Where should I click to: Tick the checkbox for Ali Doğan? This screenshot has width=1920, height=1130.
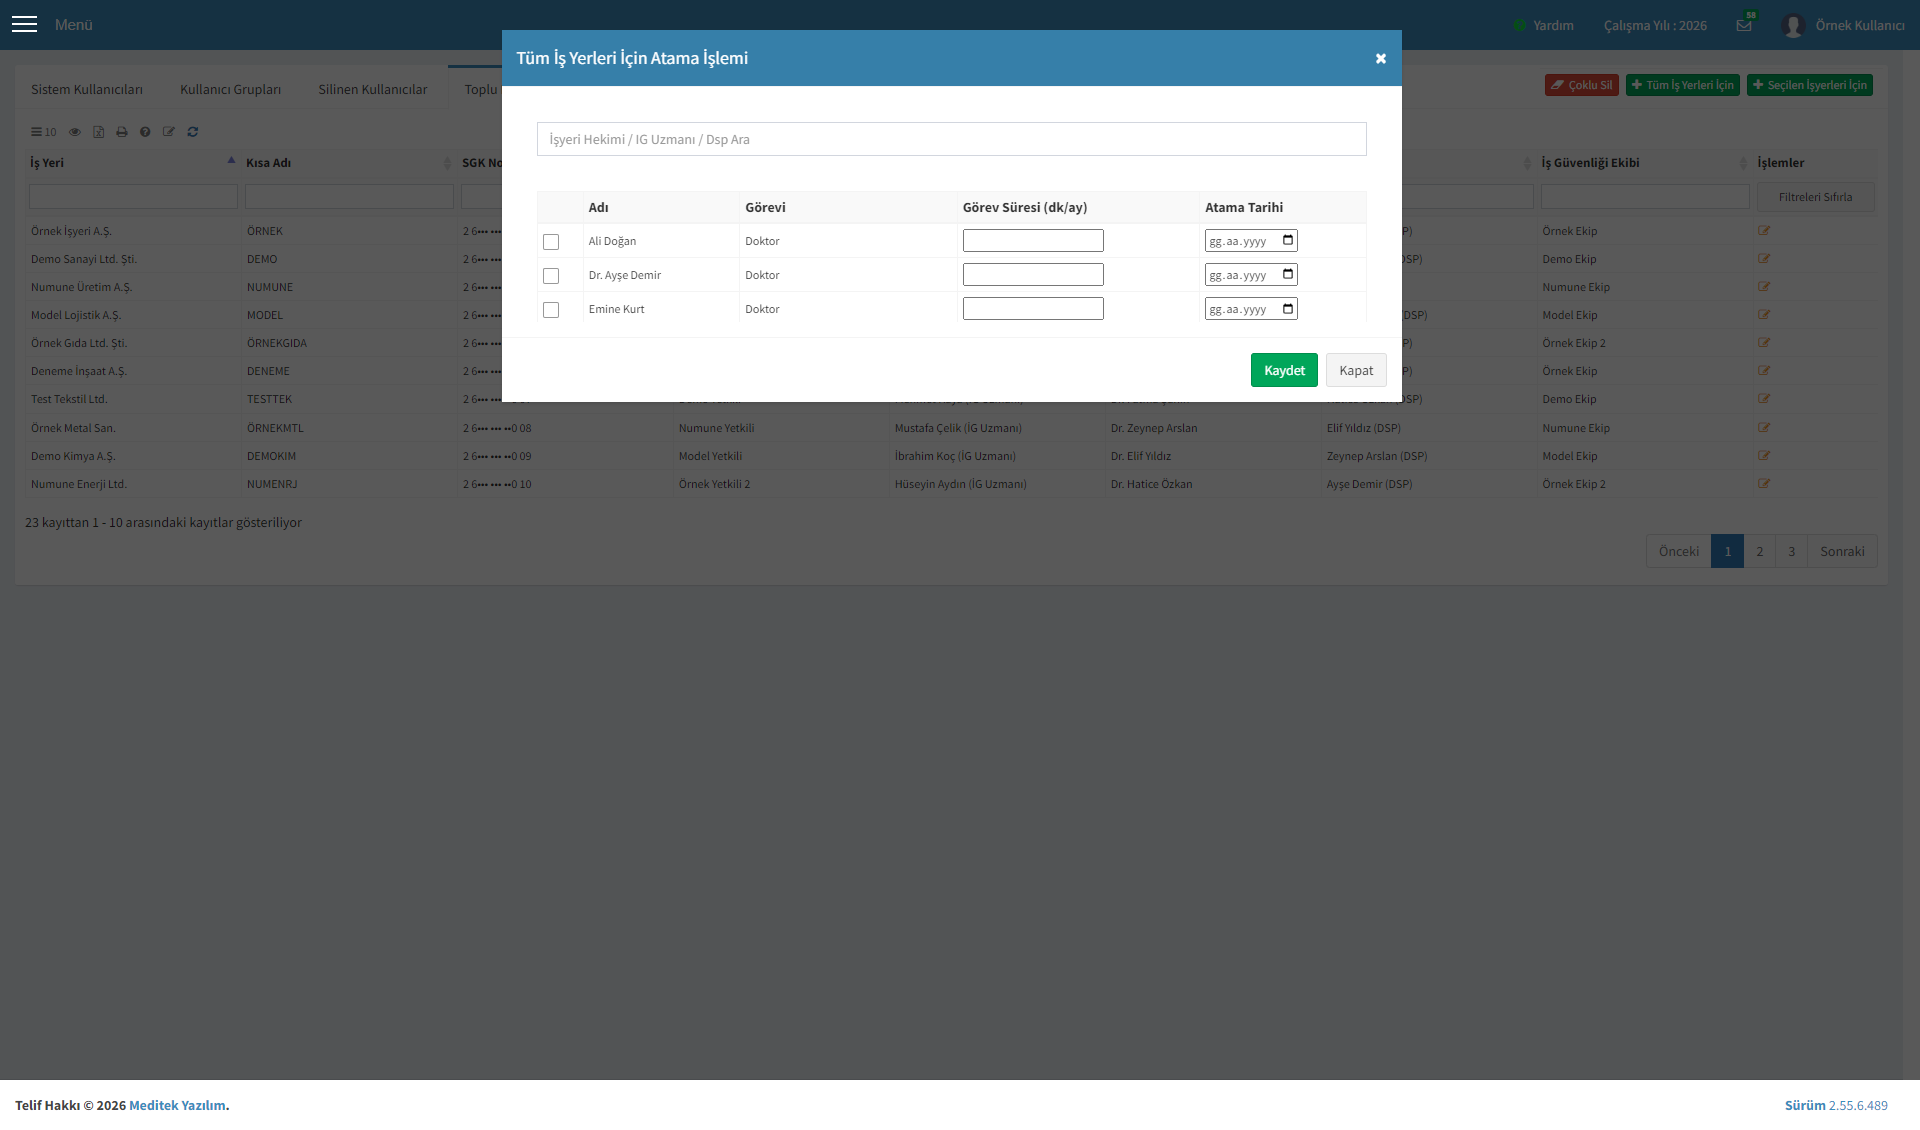click(x=551, y=242)
